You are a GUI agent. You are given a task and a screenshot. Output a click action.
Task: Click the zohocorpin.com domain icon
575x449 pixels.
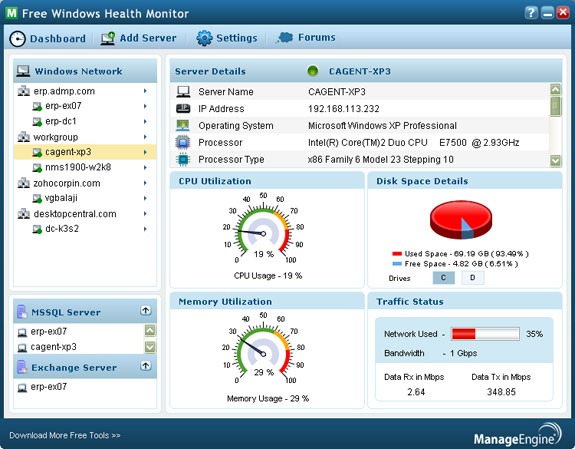tap(24, 183)
